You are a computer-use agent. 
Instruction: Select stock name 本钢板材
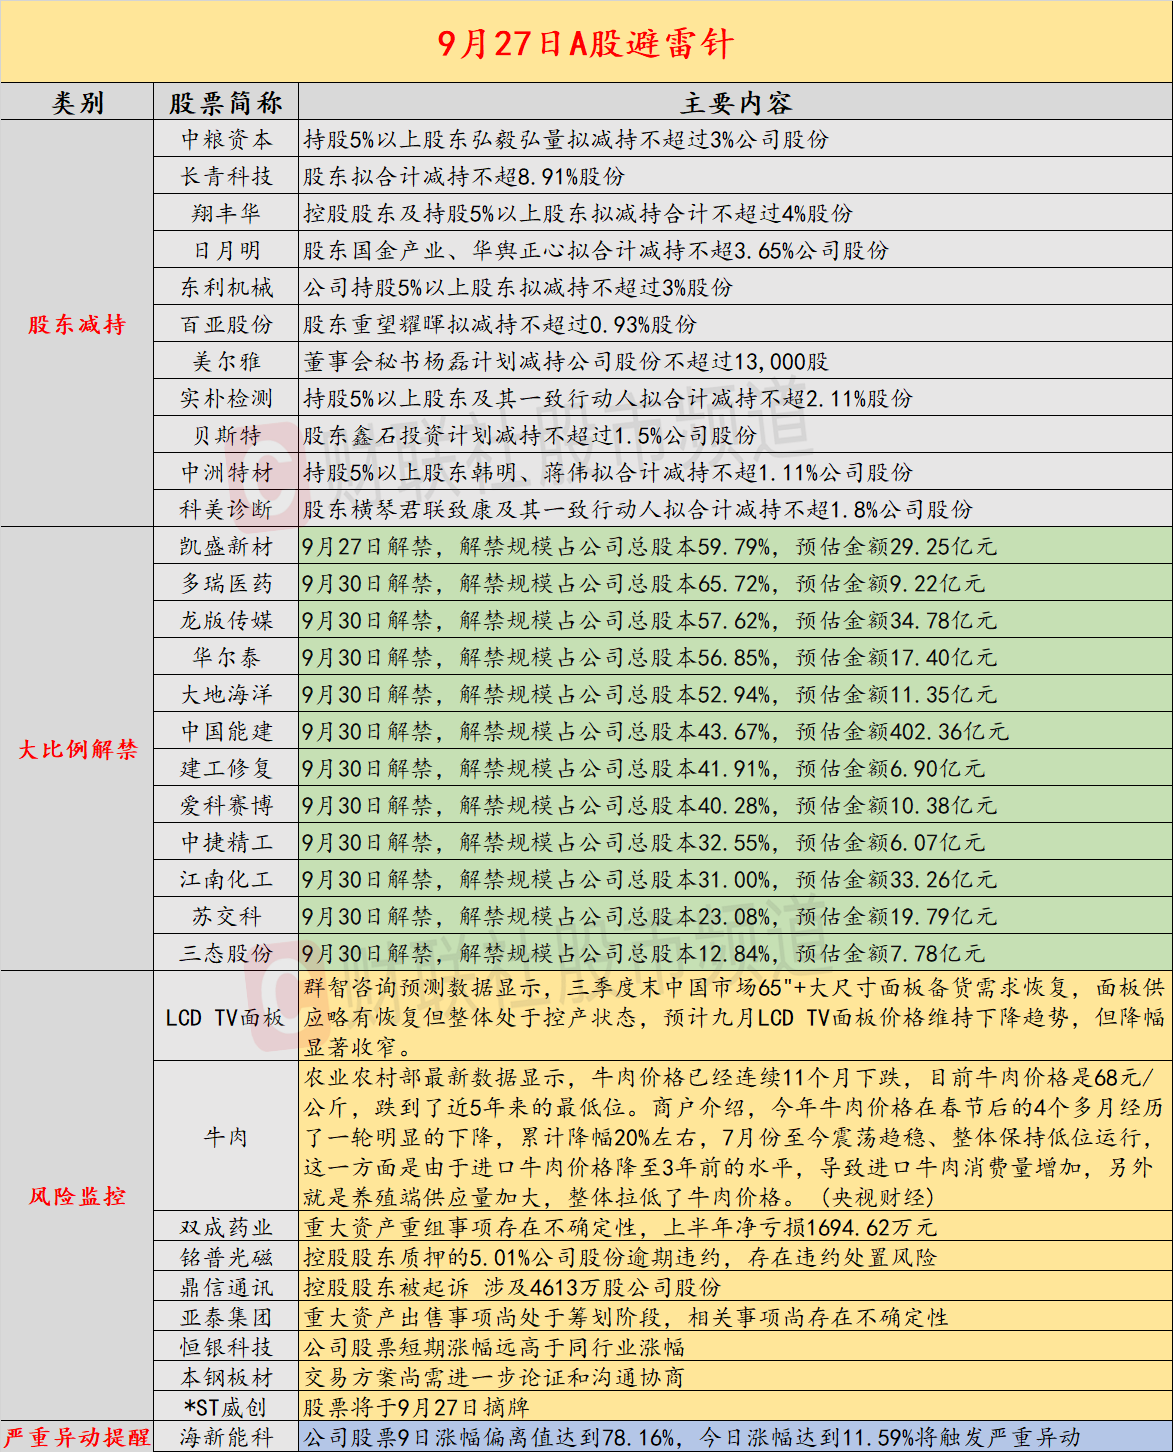[226, 1377]
